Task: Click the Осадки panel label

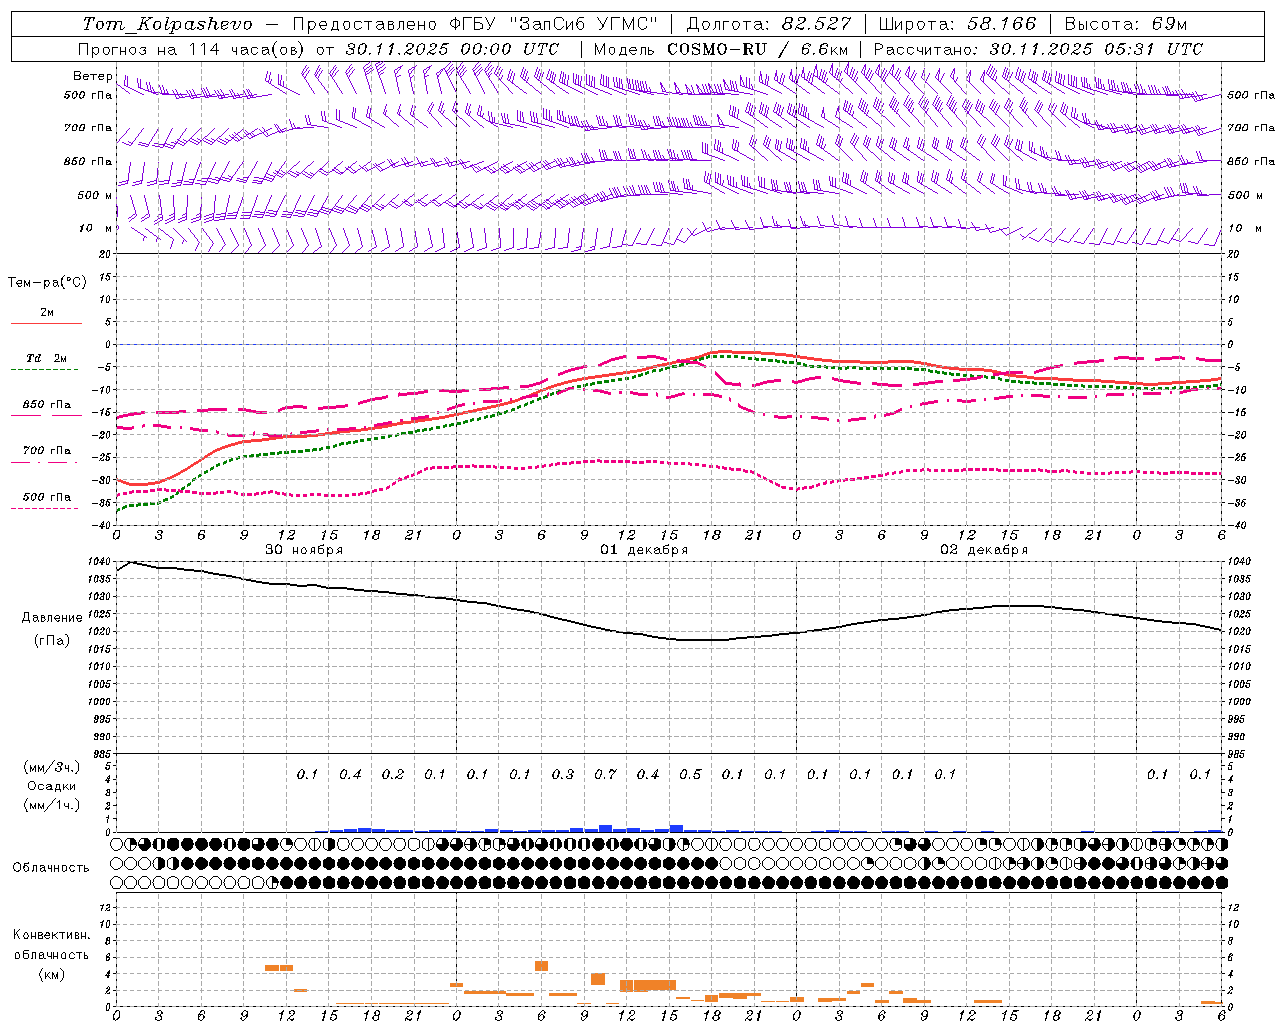Action: [52, 786]
